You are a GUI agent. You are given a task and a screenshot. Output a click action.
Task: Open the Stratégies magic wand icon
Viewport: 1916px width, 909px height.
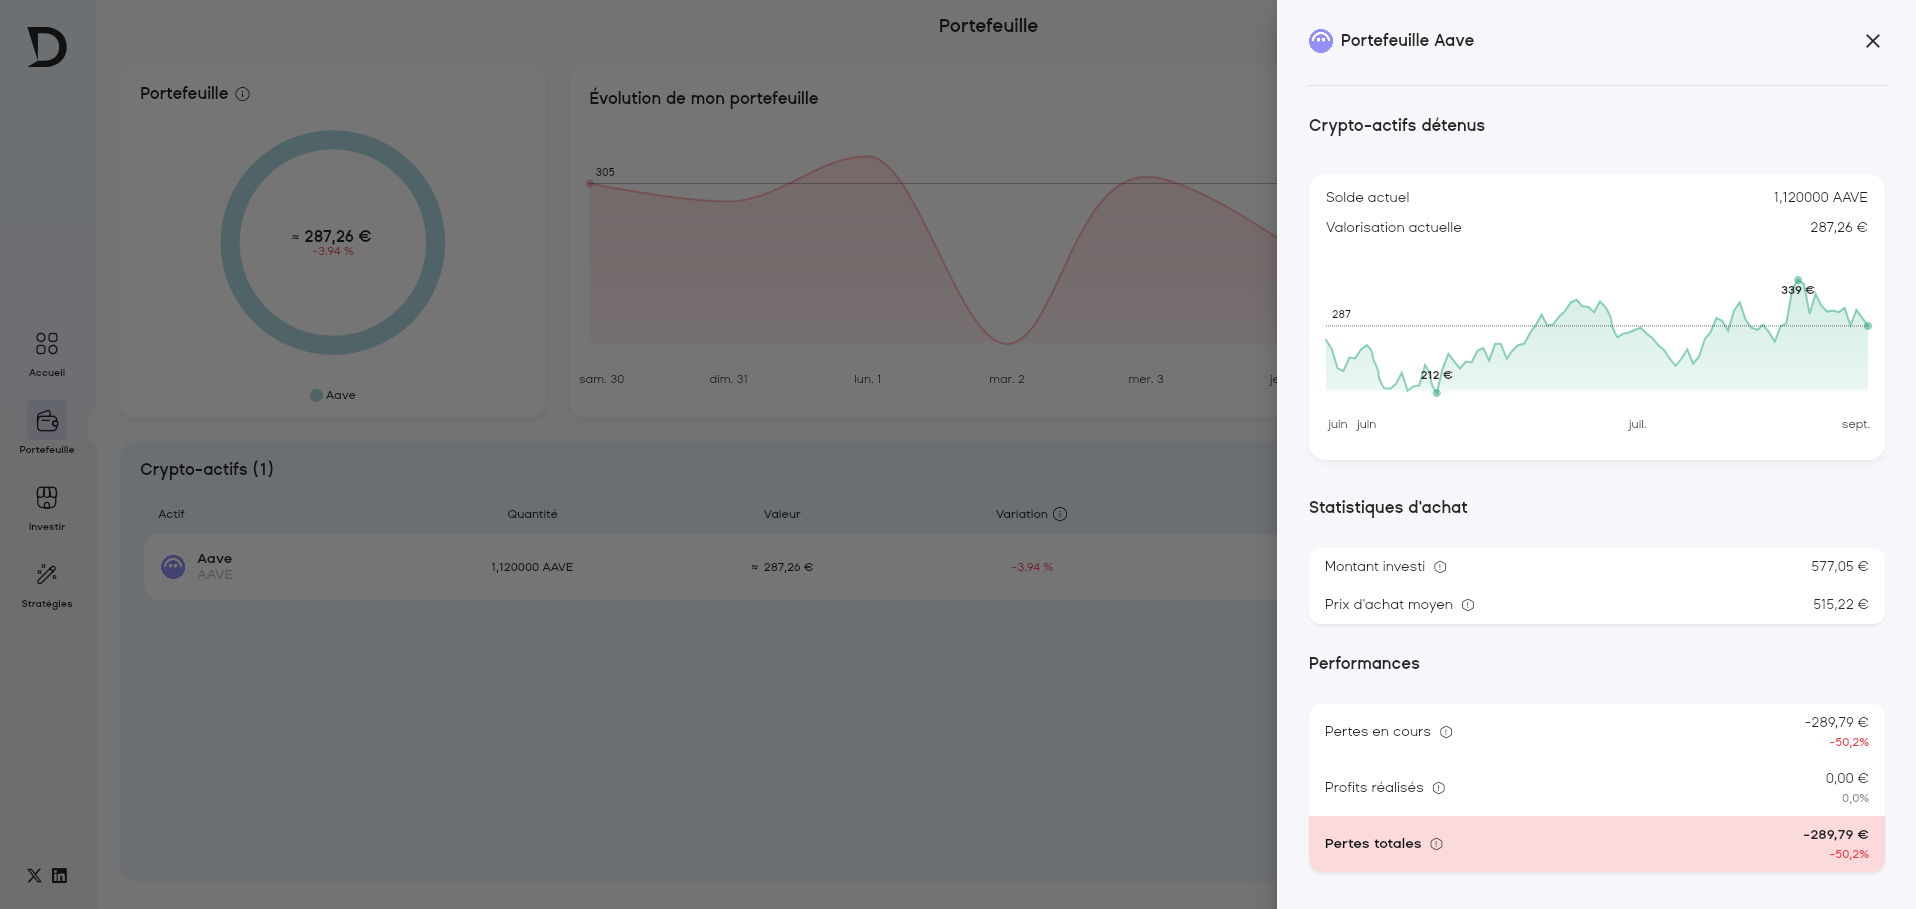click(x=47, y=575)
